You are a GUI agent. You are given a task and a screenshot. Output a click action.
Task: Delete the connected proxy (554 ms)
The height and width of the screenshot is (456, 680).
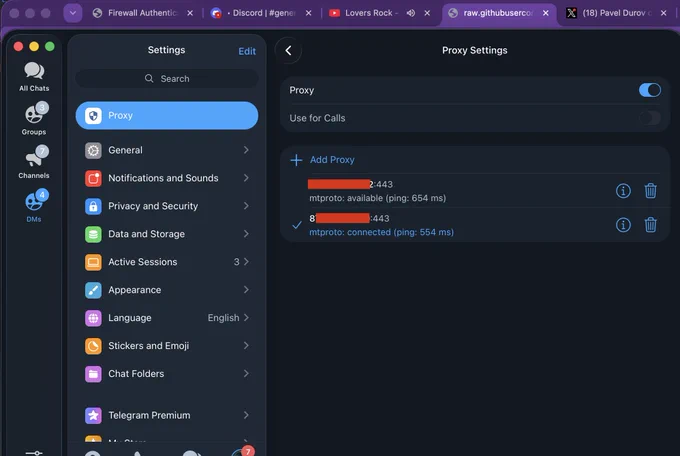[x=651, y=225]
